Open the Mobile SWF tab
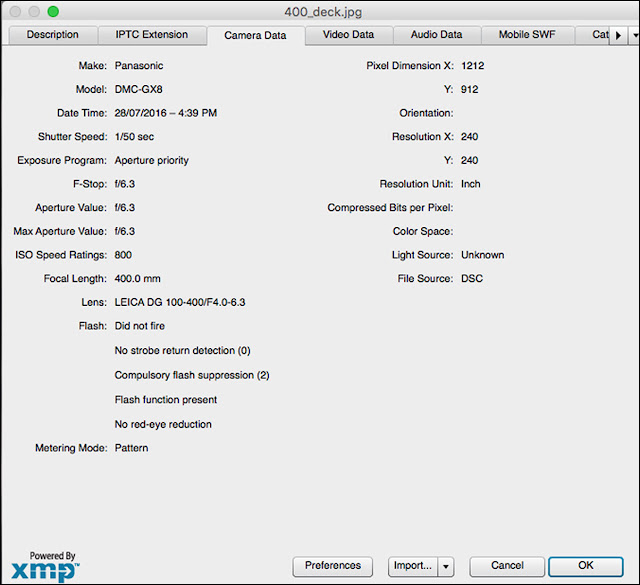This screenshot has height=585, width=640. pyautogui.click(x=527, y=35)
